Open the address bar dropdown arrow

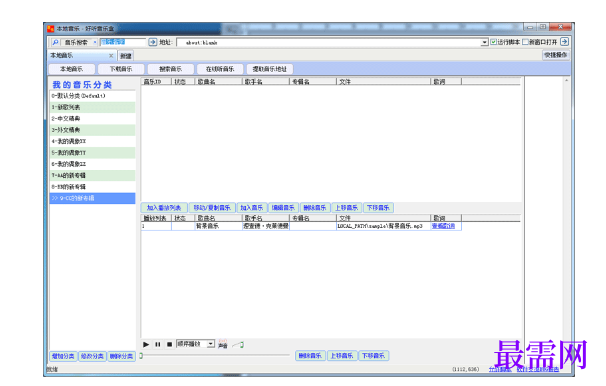pyautogui.click(x=484, y=42)
